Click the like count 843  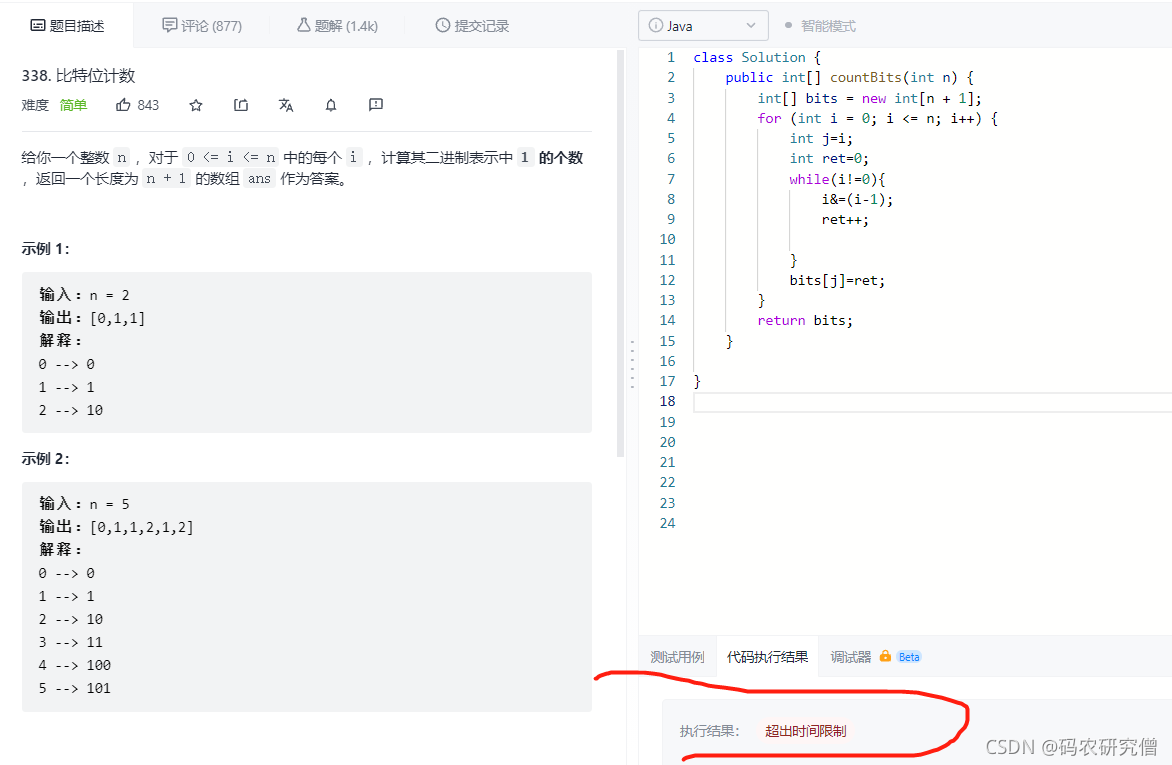tap(148, 105)
